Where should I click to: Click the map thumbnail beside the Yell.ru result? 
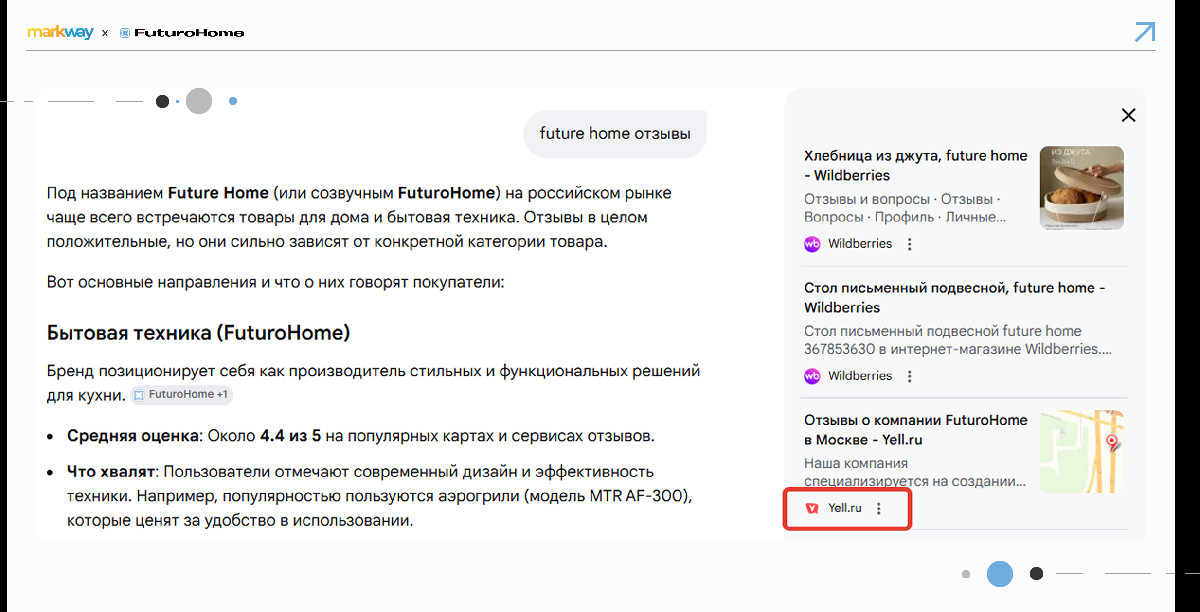click(x=1081, y=451)
